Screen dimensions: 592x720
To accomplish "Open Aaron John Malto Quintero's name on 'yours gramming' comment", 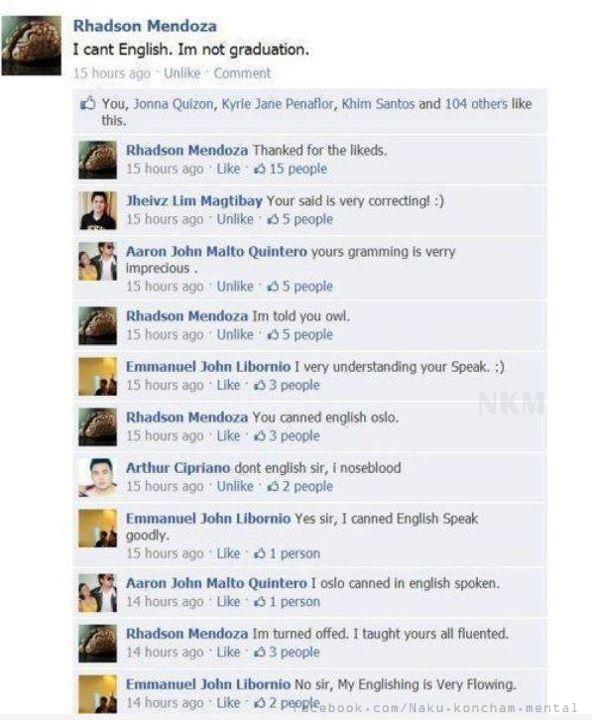I will pos(216,251).
